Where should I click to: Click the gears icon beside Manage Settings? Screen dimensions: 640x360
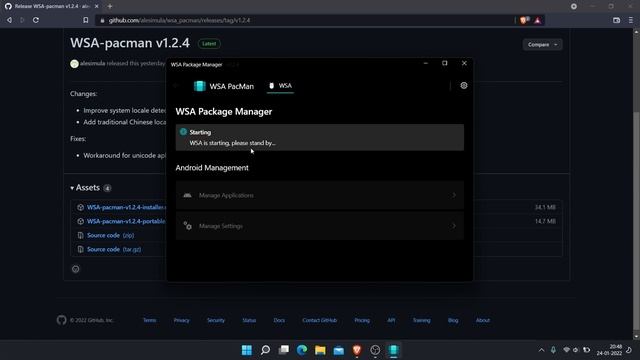tap(187, 226)
